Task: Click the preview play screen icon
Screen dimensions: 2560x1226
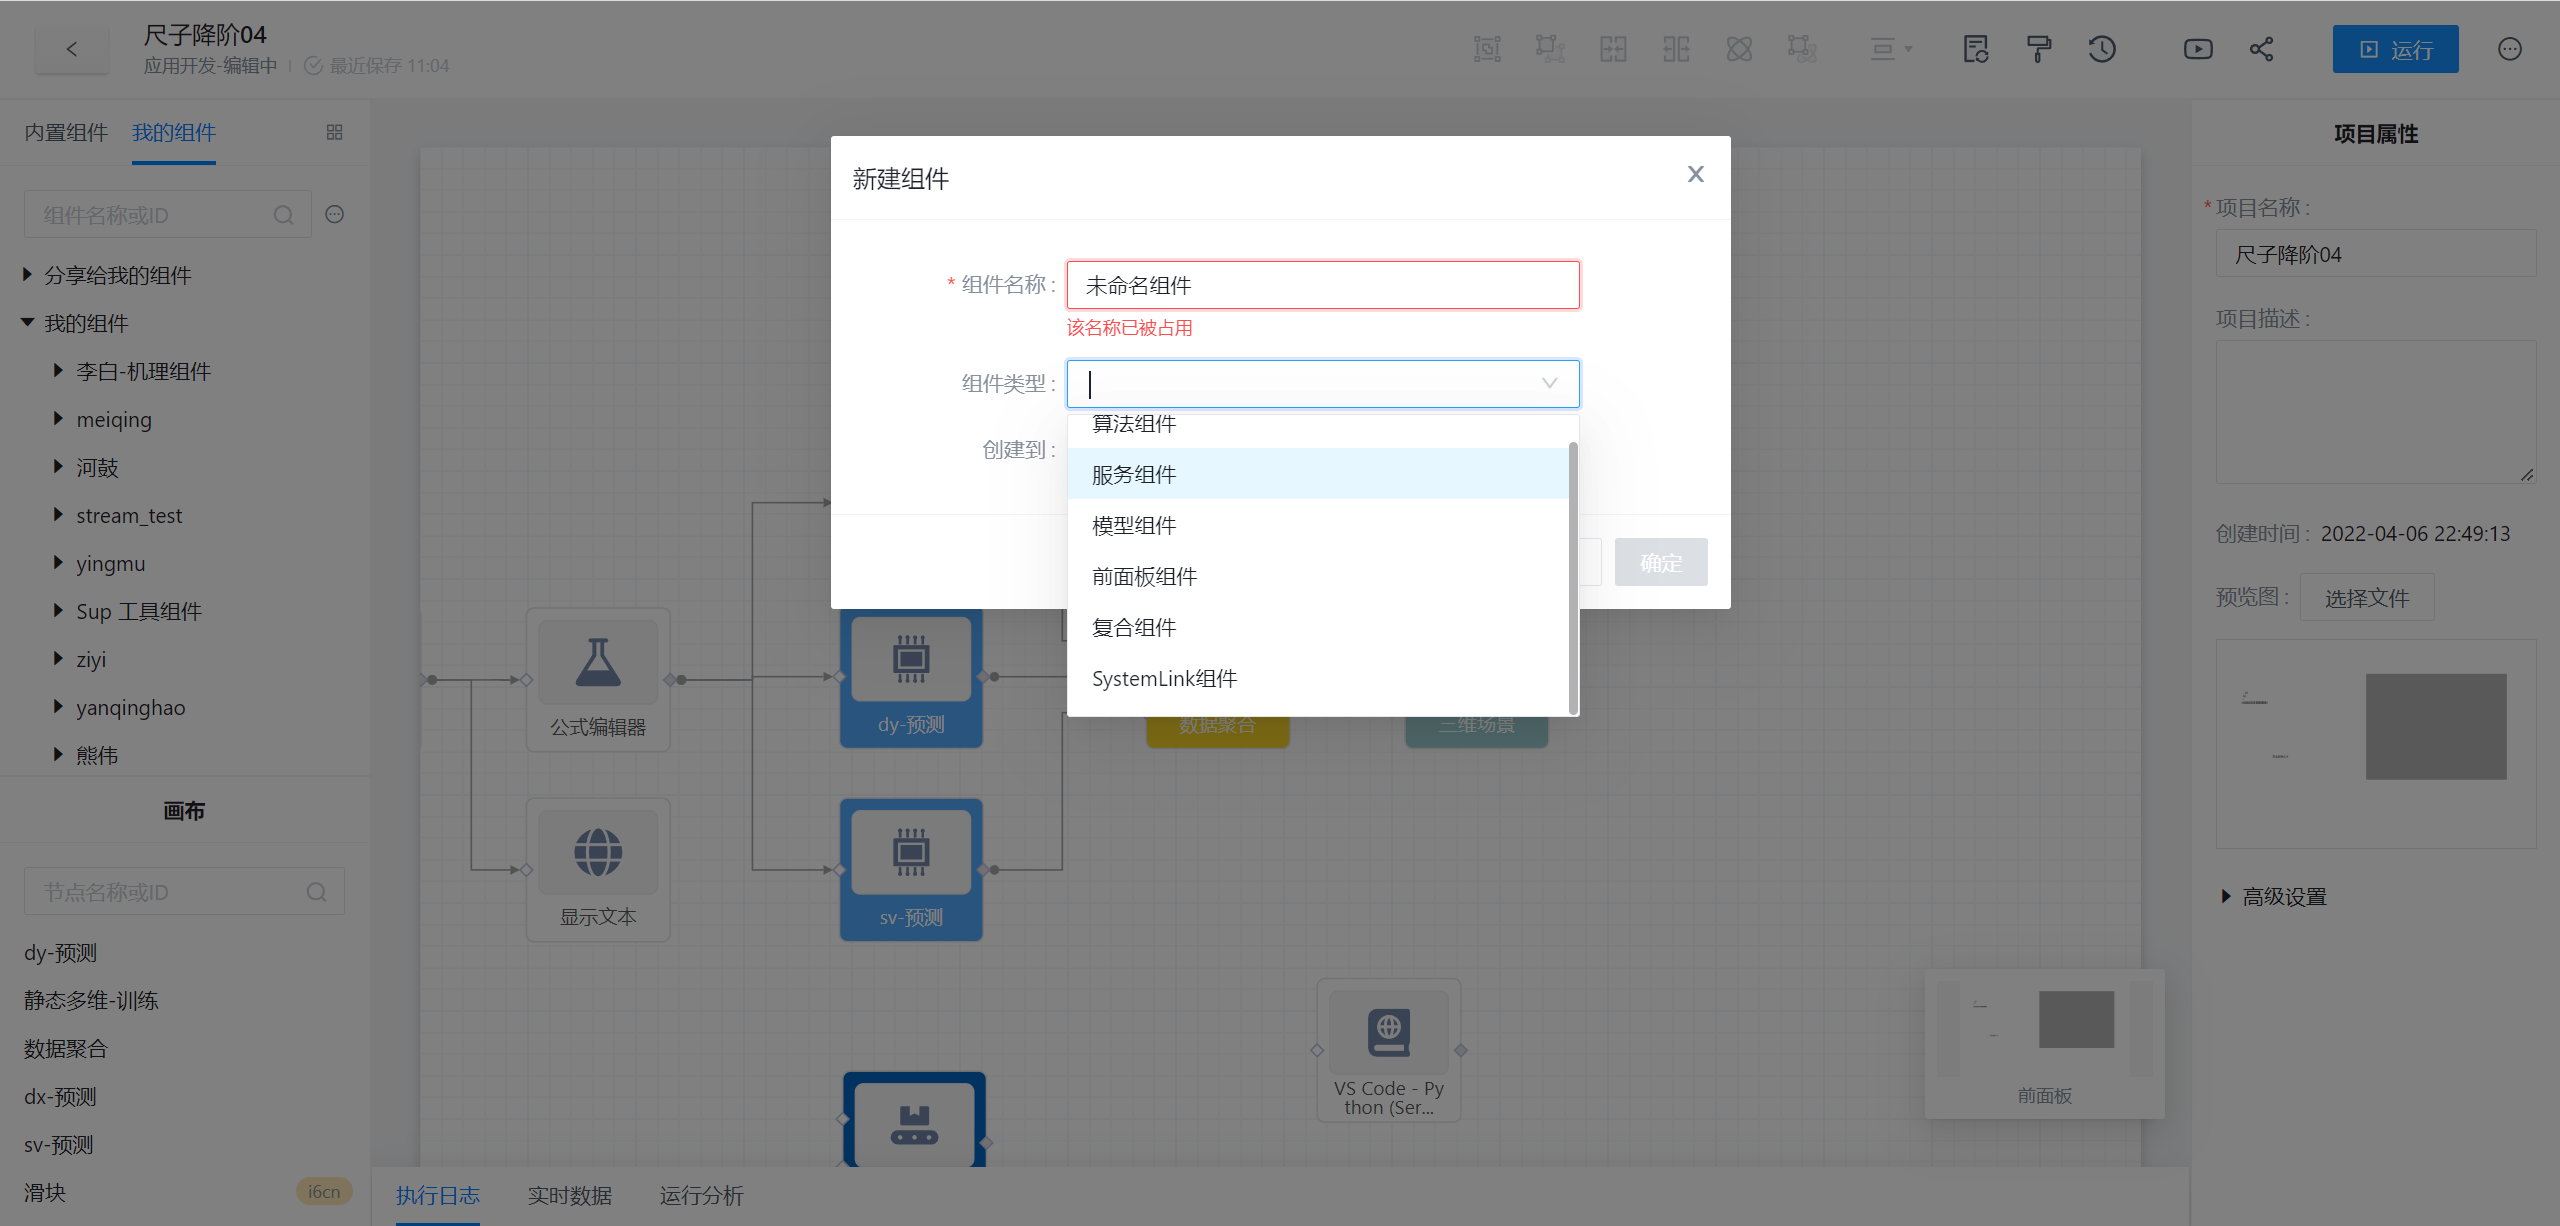Action: (2197, 49)
